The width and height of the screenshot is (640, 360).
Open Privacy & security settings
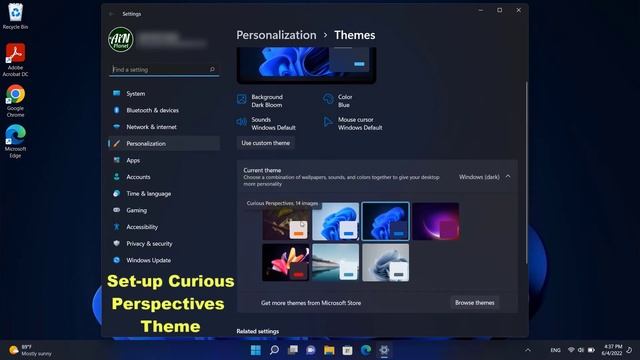[x=164, y=244]
